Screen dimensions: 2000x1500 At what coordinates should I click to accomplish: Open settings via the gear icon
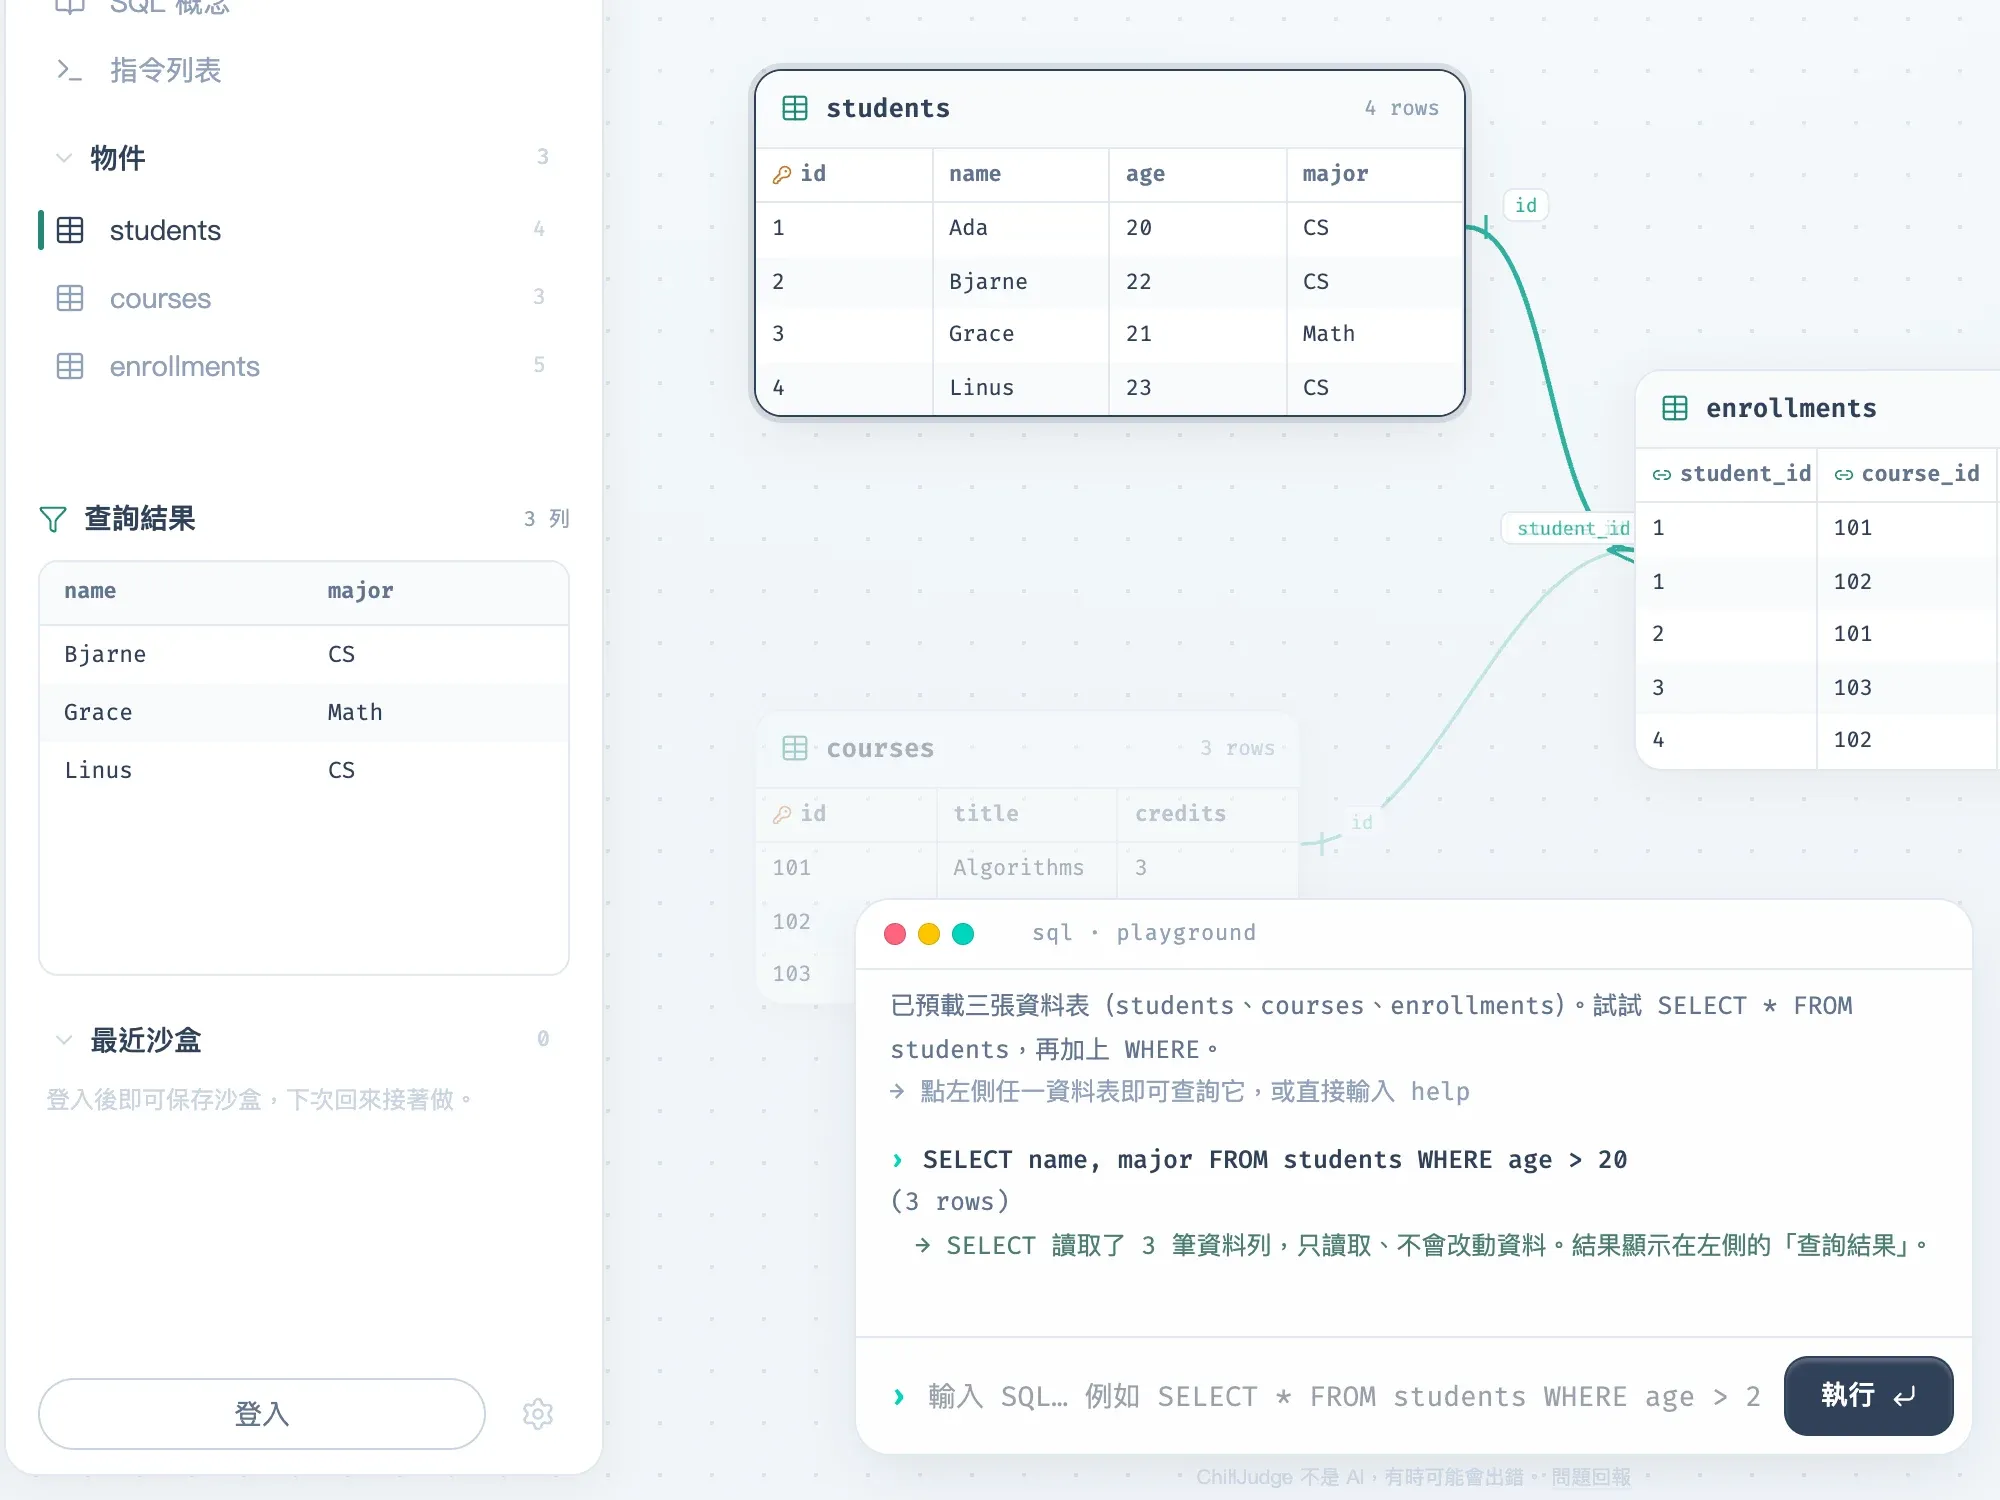[x=538, y=1413]
